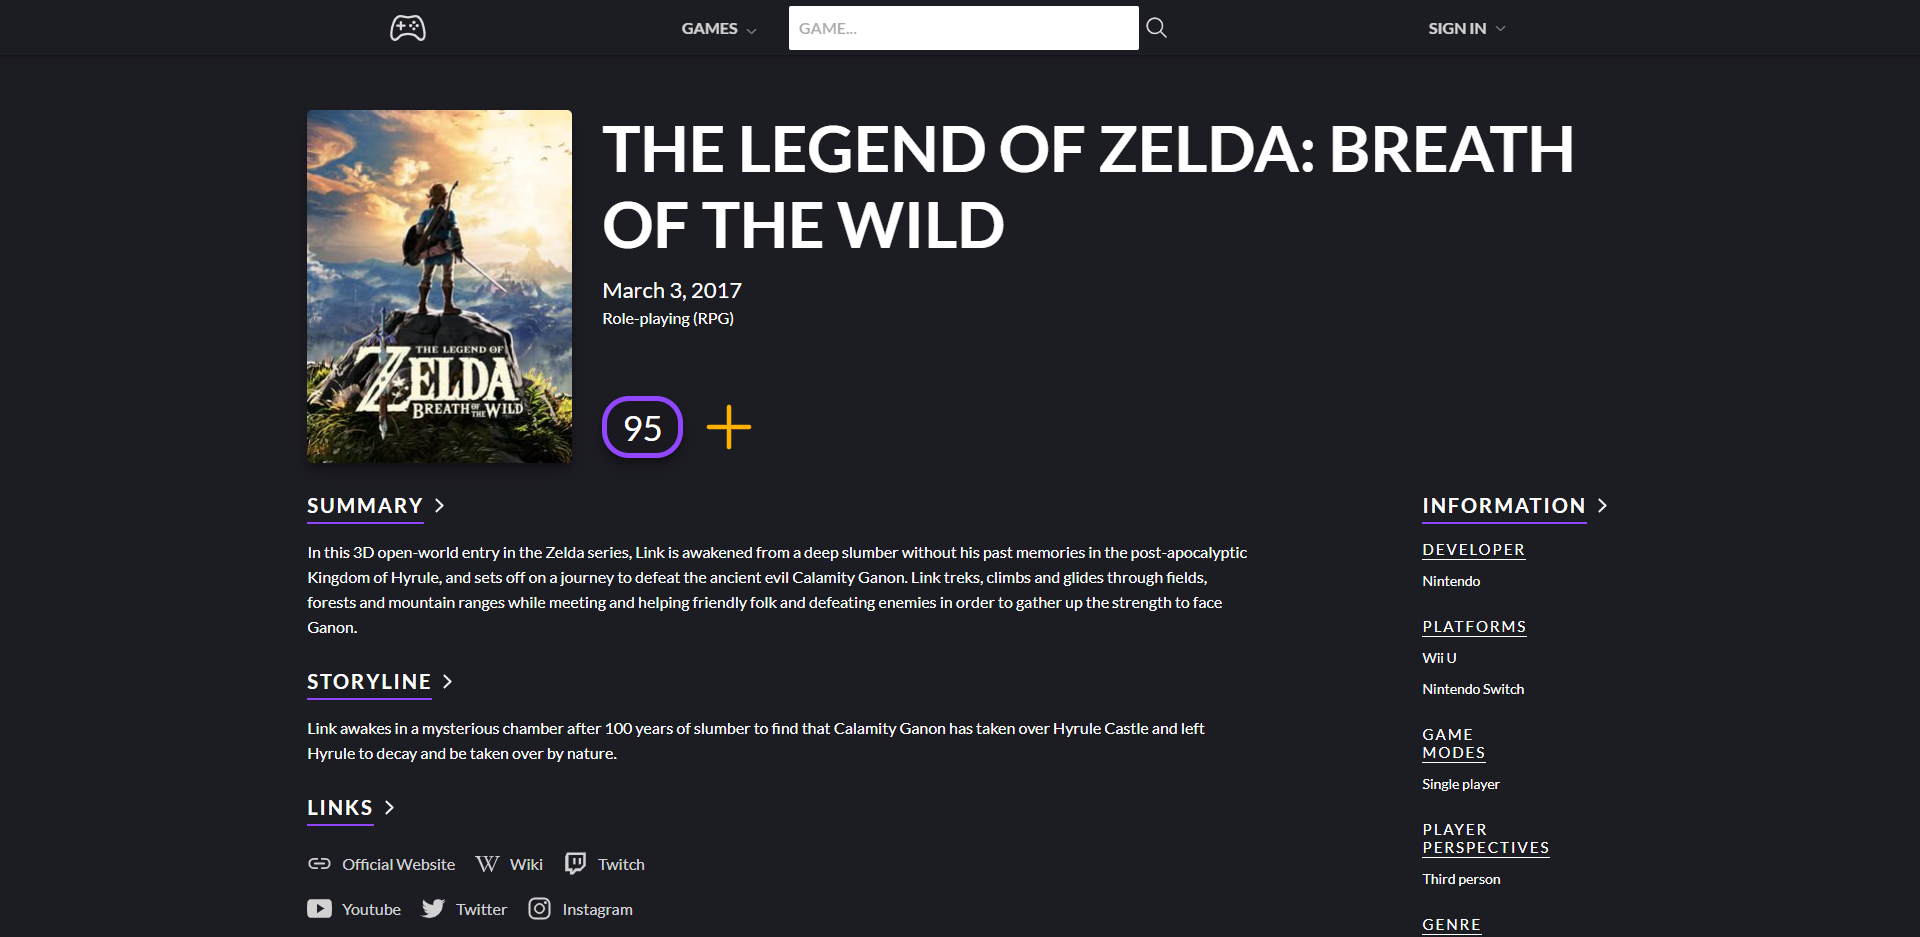The image size is (1920, 937).
Task: Select the Twitter bird icon
Action: point(435,908)
